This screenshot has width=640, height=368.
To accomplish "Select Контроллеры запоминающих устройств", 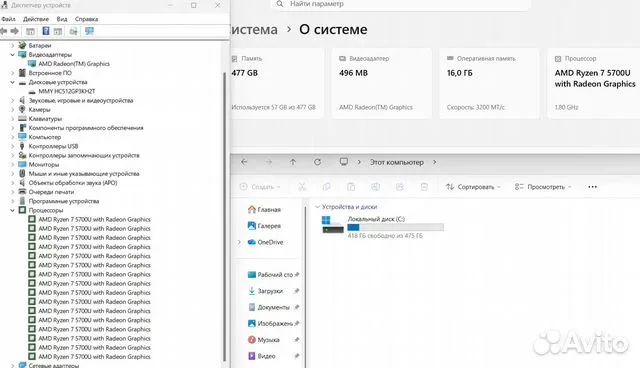I will point(84,155).
